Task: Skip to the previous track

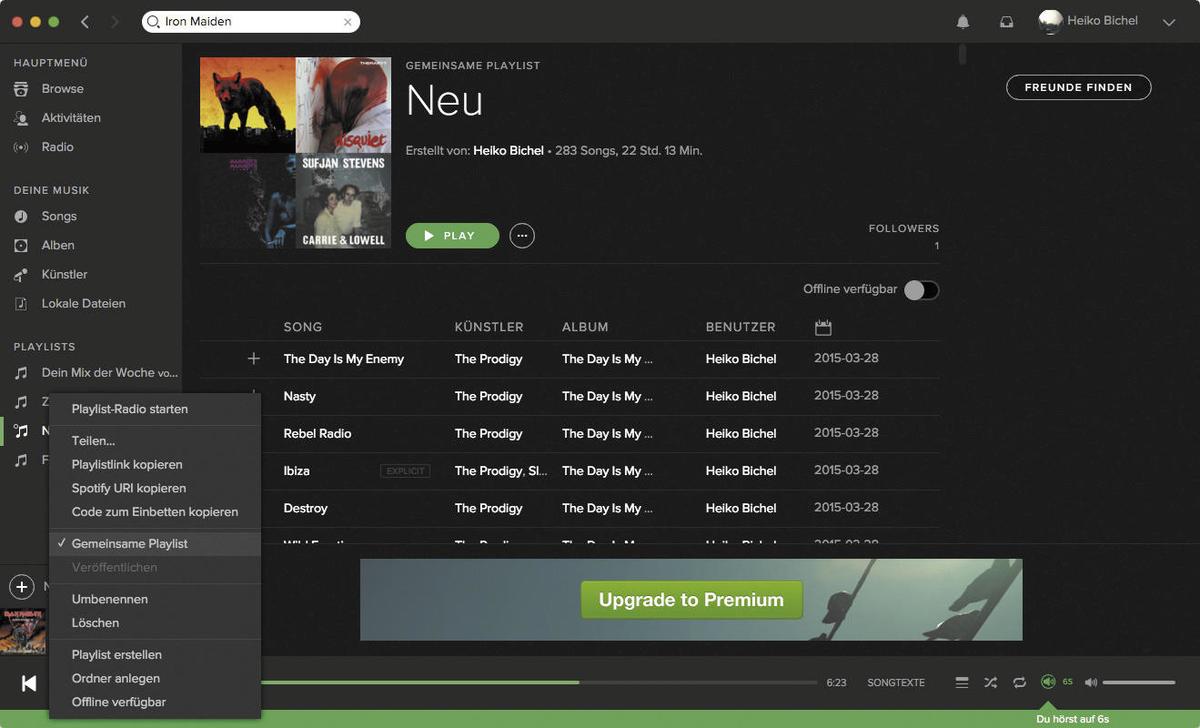Action: [x=29, y=683]
